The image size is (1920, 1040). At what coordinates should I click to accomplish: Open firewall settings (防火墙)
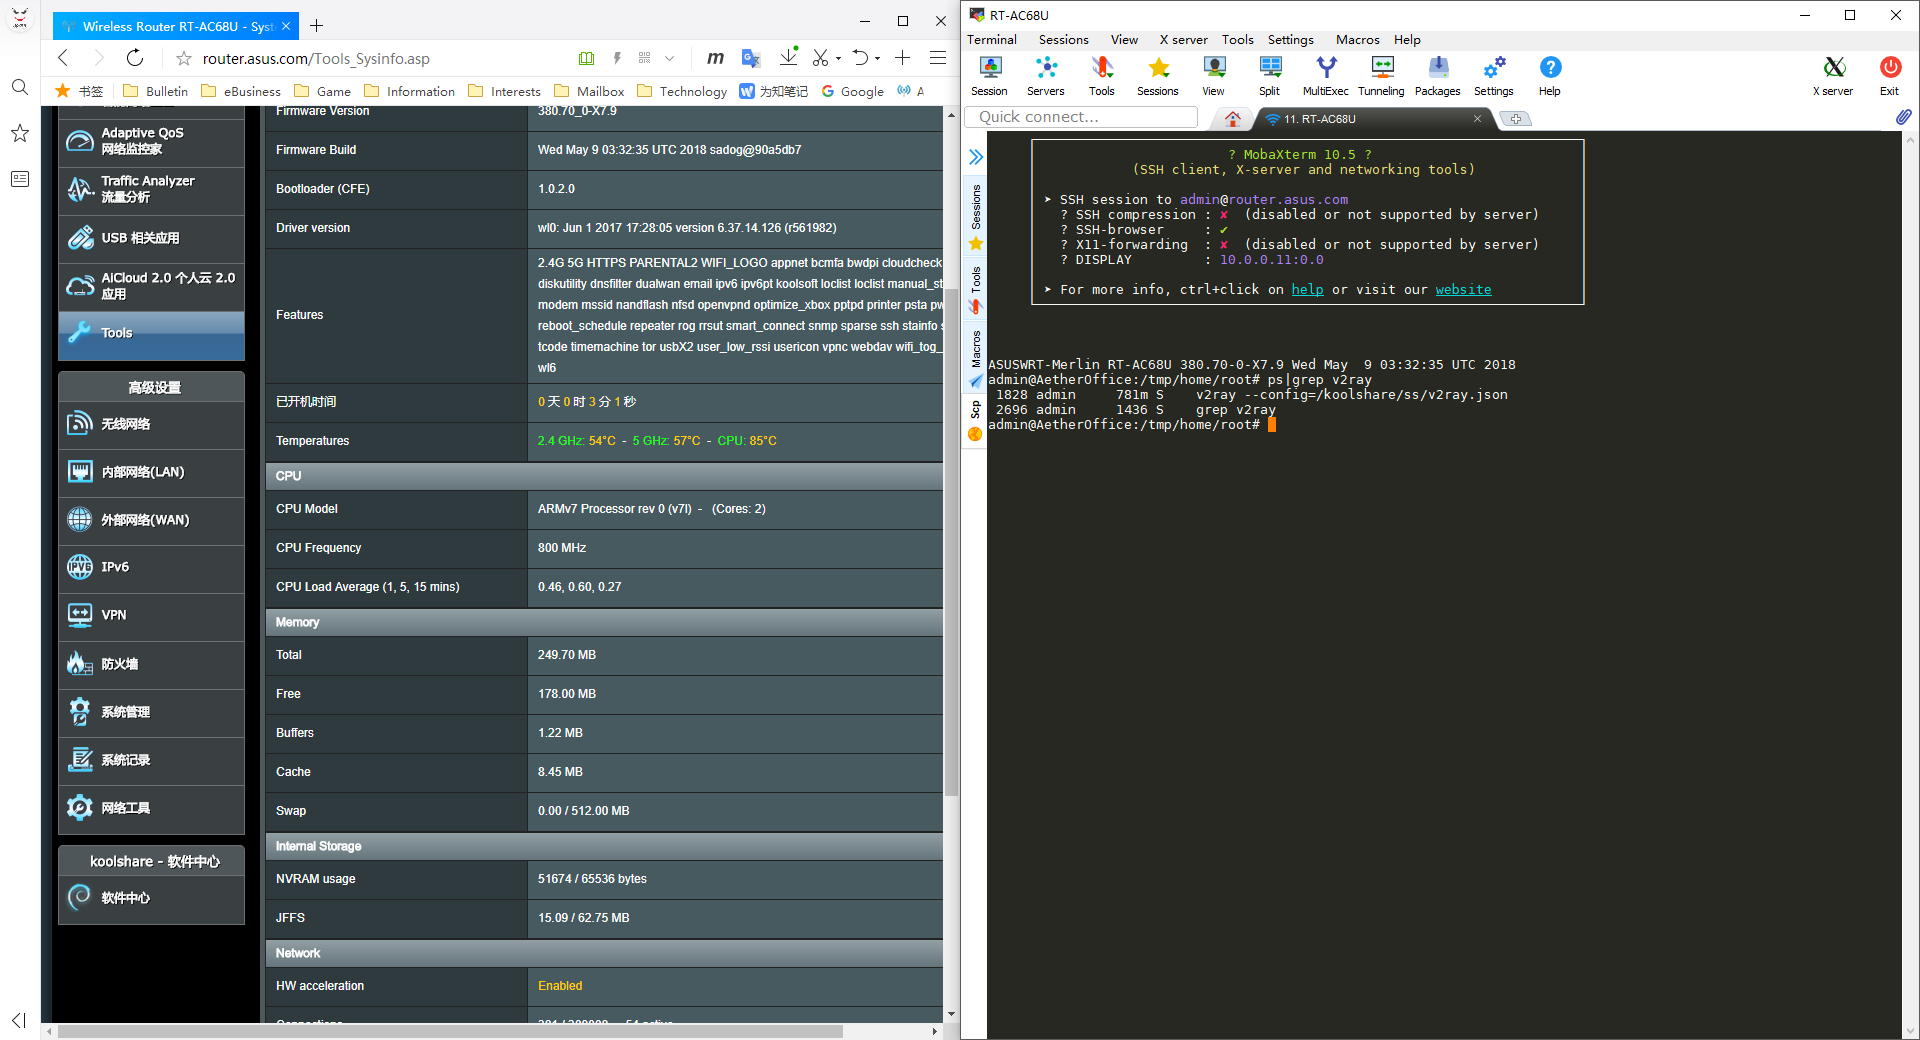pos(151,664)
